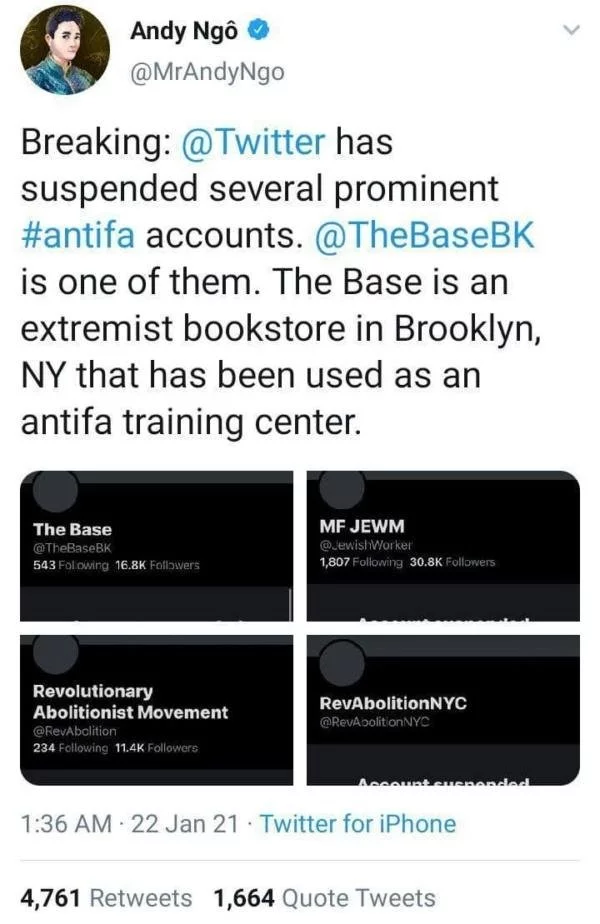Open the #antifa hashtag
Image resolution: width=600 pixels, height=924 pixels.
(x=78, y=235)
